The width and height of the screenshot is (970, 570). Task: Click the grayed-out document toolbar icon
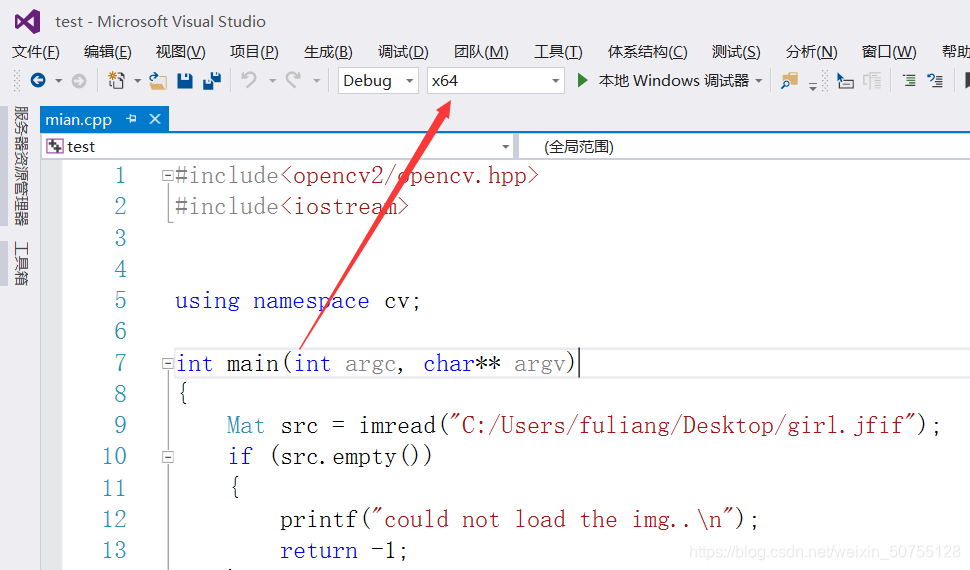872,81
